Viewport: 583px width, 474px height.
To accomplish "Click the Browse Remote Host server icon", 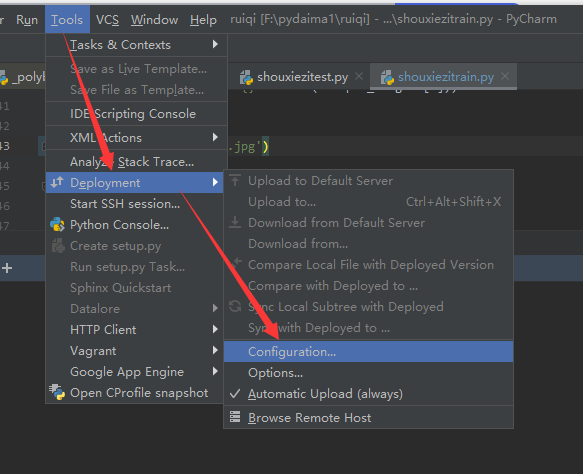I will click(x=235, y=417).
